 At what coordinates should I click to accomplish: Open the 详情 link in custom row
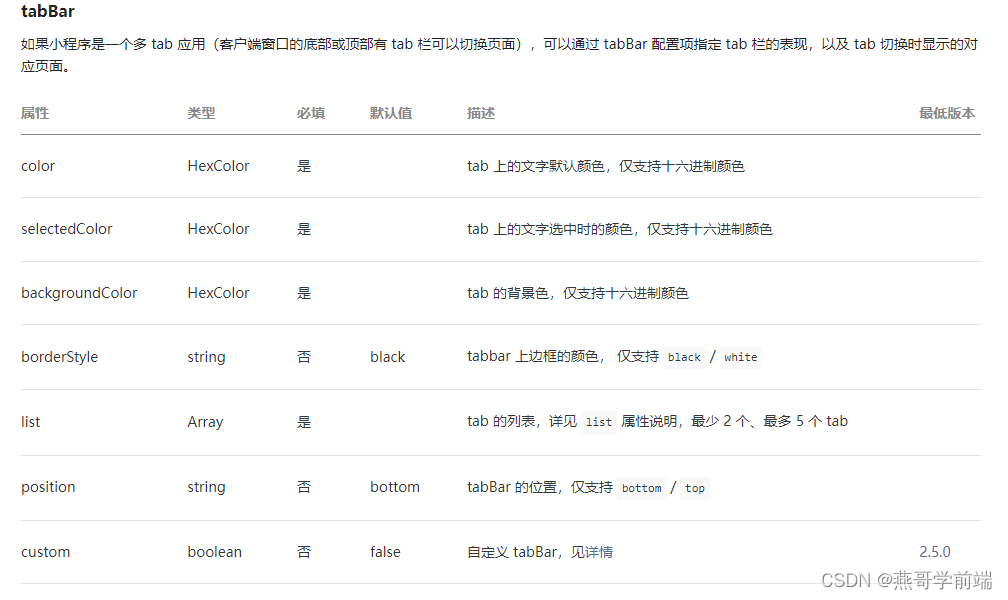click(x=598, y=552)
